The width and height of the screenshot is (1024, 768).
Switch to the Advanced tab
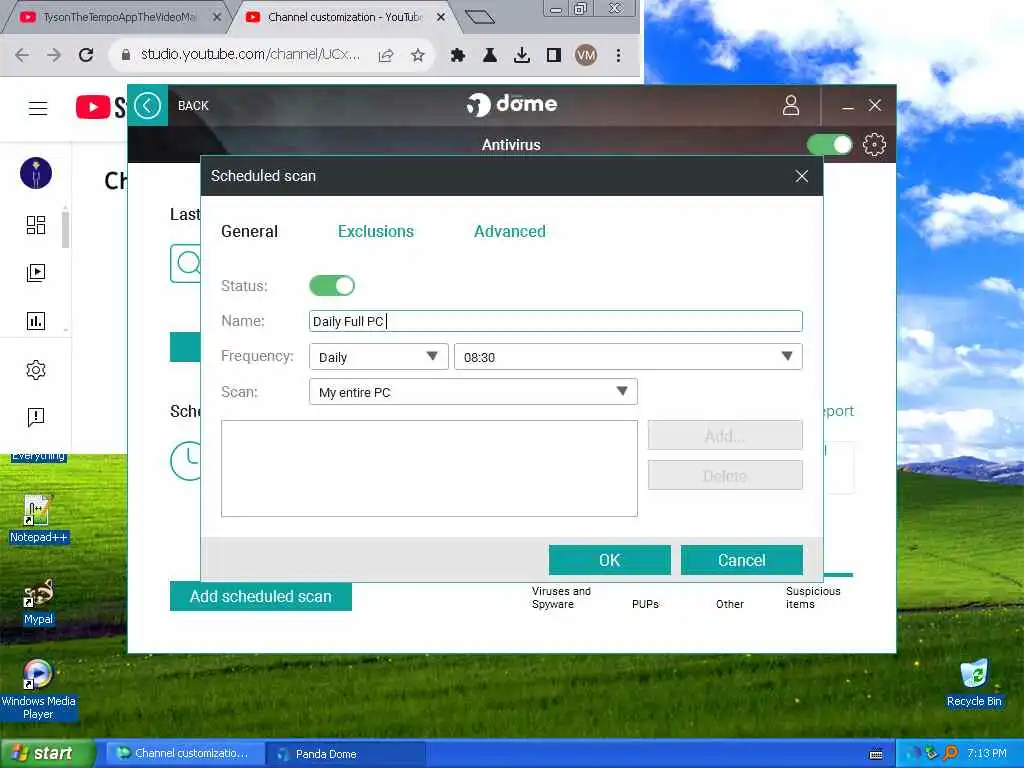pyautogui.click(x=509, y=231)
